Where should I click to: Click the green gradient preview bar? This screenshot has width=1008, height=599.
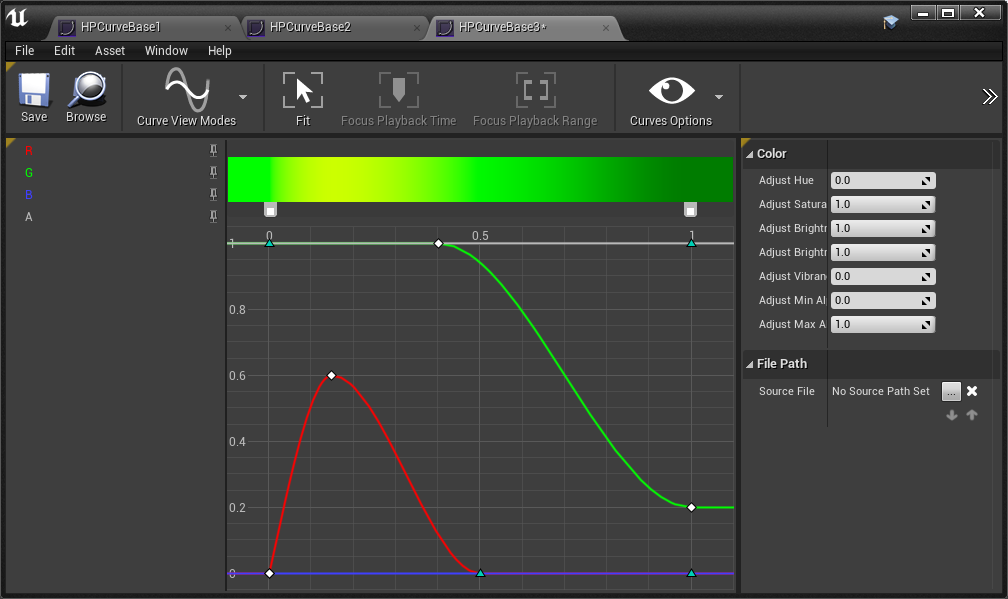480,179
